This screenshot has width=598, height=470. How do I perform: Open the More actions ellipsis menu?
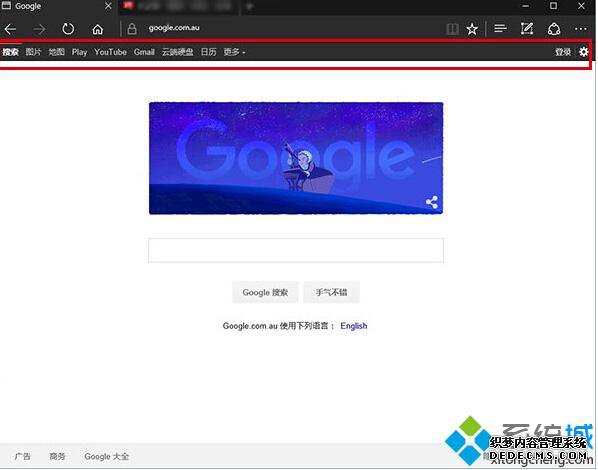tap(581, 29)
